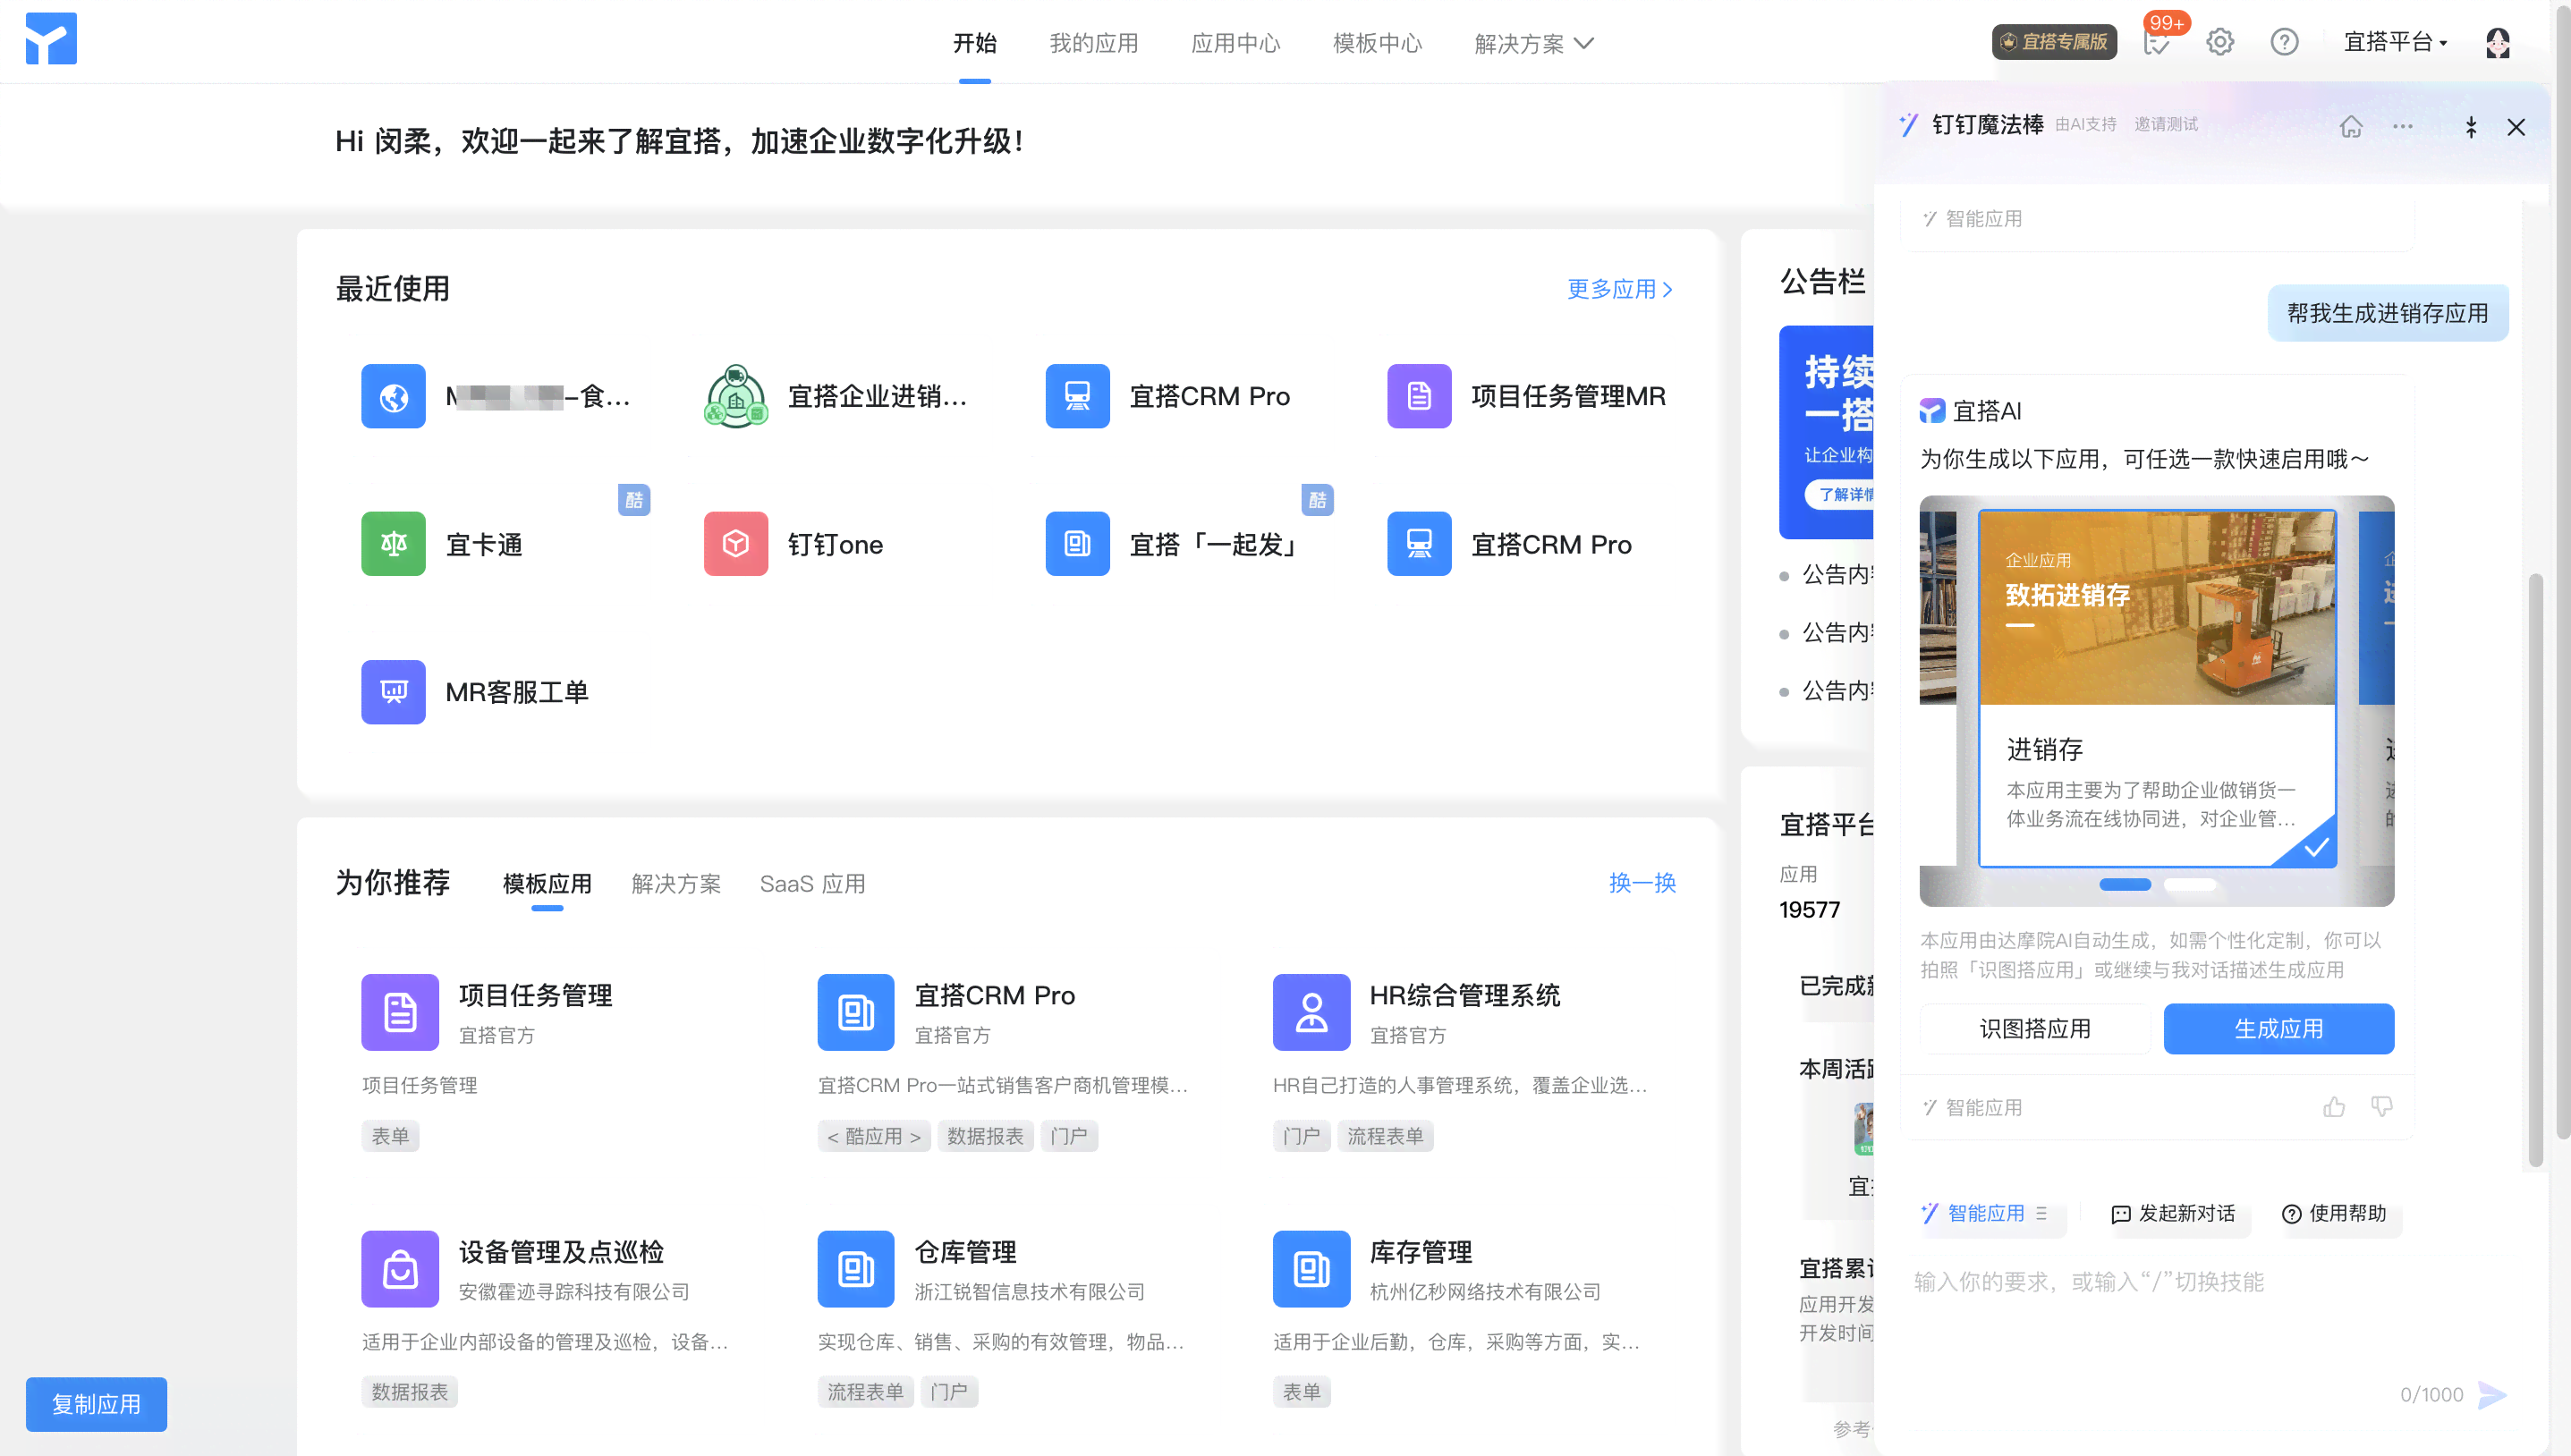The width and height of the screenshot is (2571, 1456).
Task: Open settings gear in top bar
Action: pos(2220,42)
